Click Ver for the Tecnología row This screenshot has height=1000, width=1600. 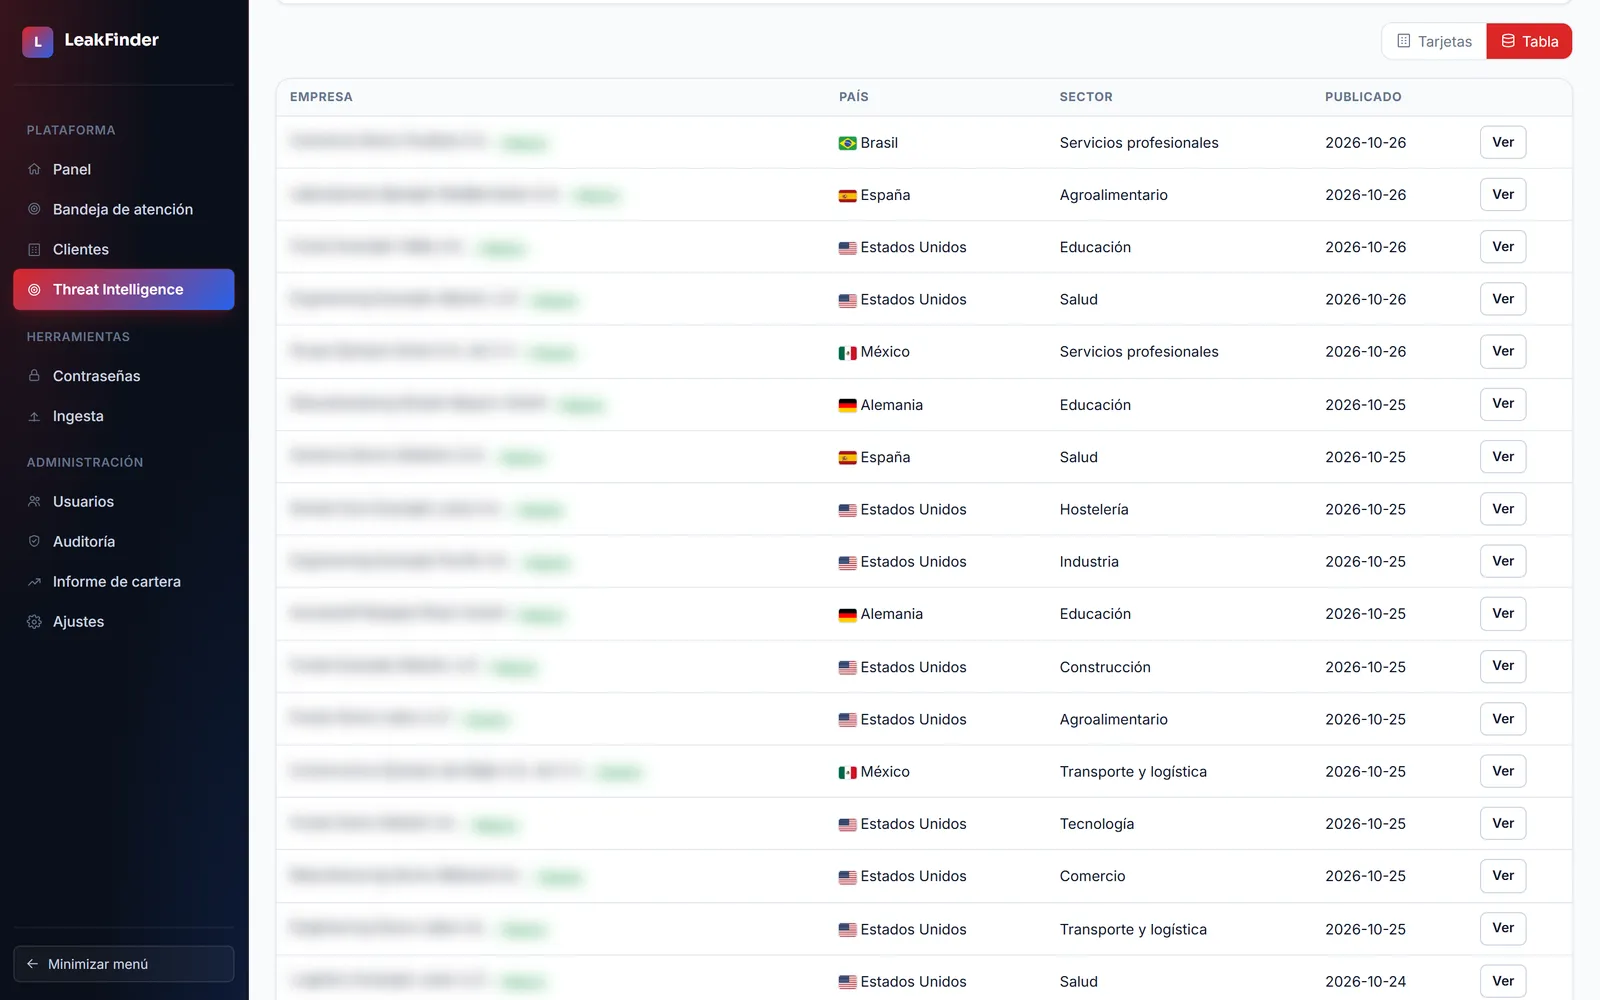(1503, 823)
